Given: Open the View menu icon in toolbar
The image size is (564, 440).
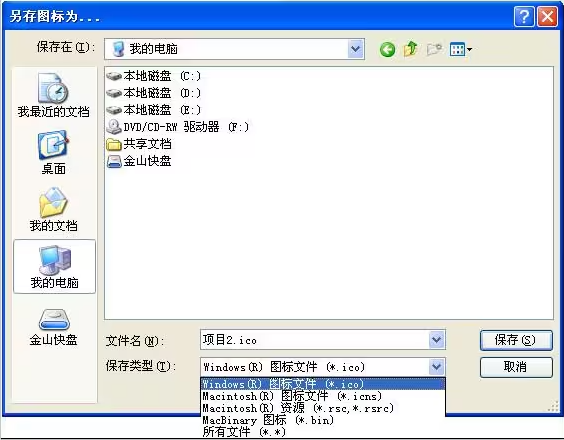Looking at the screenshot, I should pos(460,49).
